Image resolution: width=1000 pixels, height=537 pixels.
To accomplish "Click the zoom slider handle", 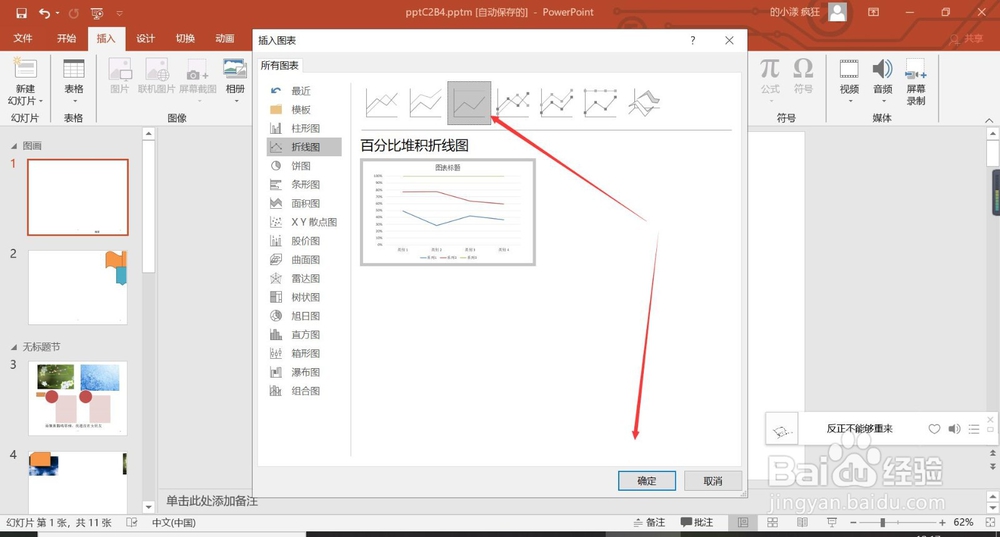I will point(883,522).
